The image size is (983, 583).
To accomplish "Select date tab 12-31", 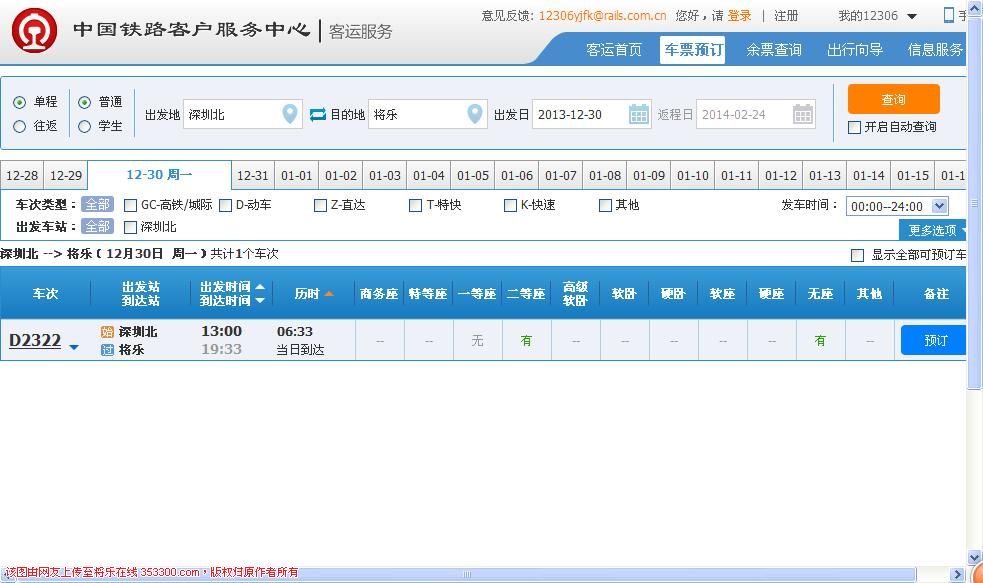I will pyautogui.click(x=253, y=176).
